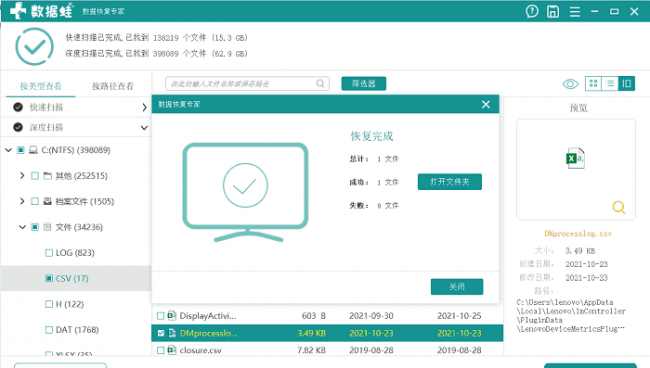Check the 档案文件 (1505) checkbox

(x=35, y=201)
